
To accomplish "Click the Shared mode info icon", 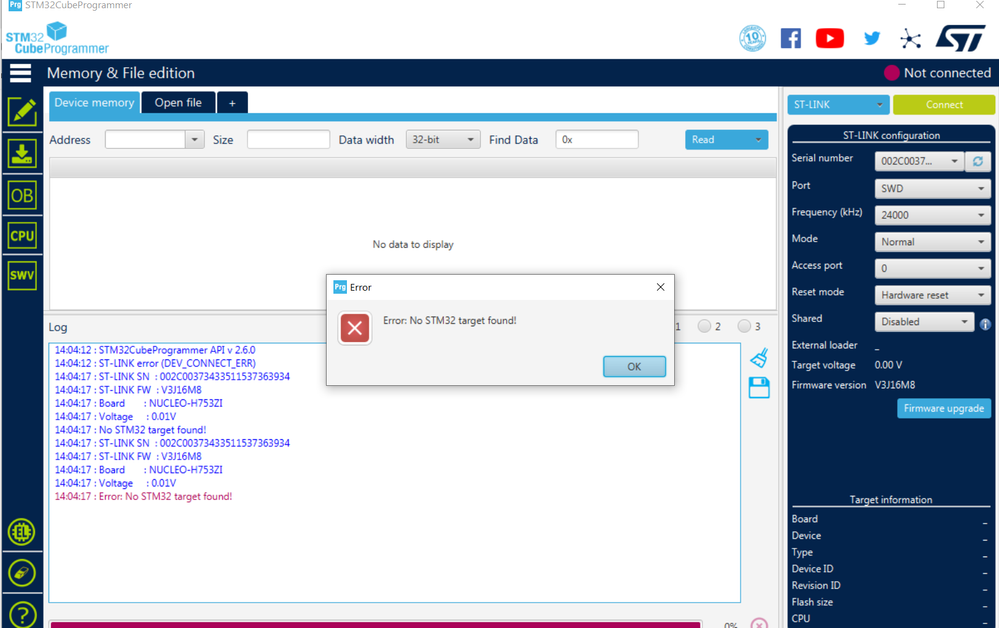I will tap(985, 324).
